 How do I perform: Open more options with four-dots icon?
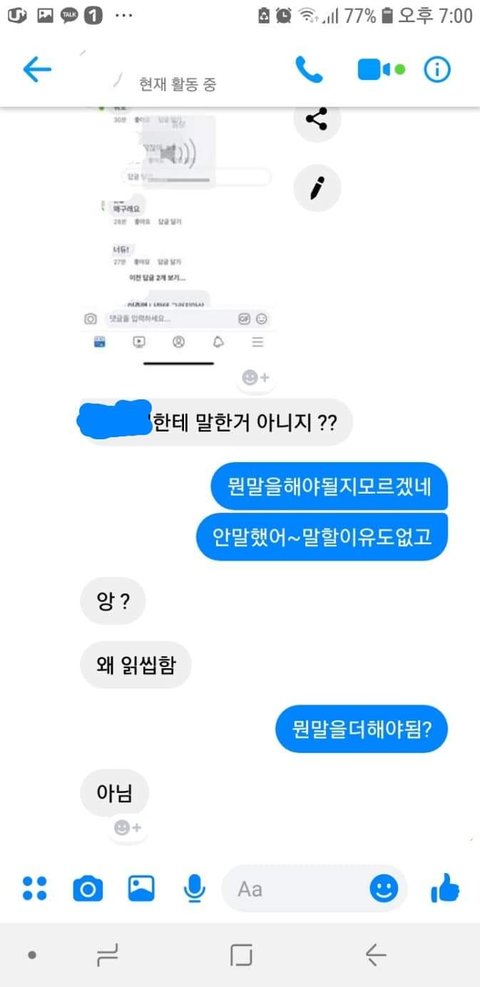coord(35,888)
